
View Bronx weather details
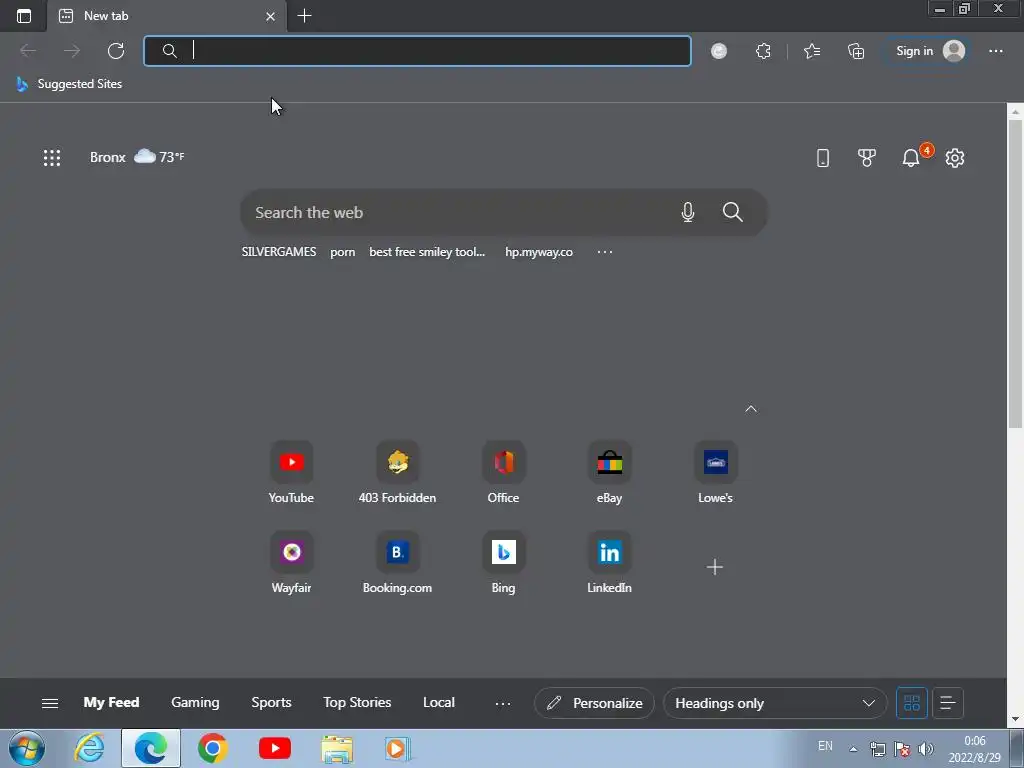137,157
